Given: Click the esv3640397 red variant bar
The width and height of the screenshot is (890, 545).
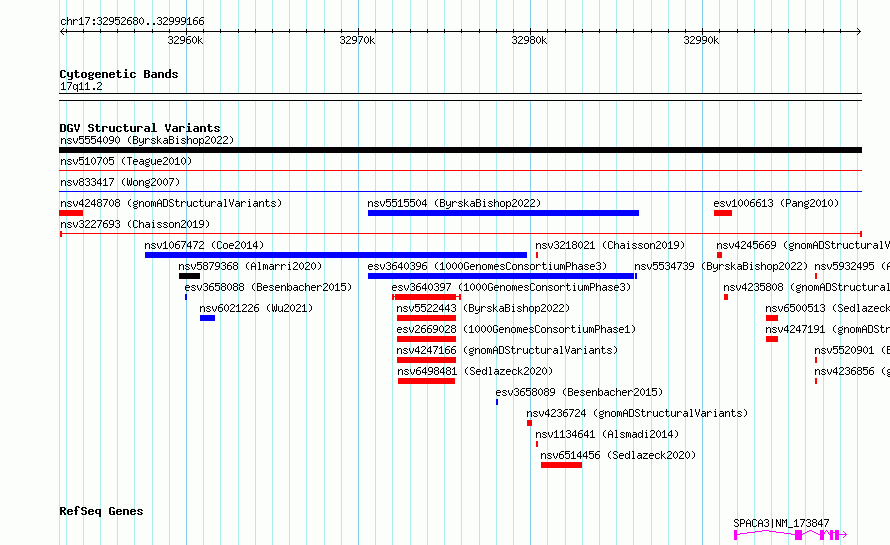Looking at the screenshot, I should tap(426, 297).
